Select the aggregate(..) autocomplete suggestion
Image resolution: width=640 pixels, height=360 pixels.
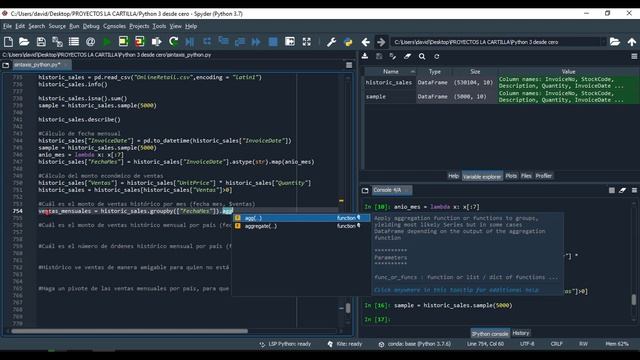pyautogui.click(x=302, y=226)
